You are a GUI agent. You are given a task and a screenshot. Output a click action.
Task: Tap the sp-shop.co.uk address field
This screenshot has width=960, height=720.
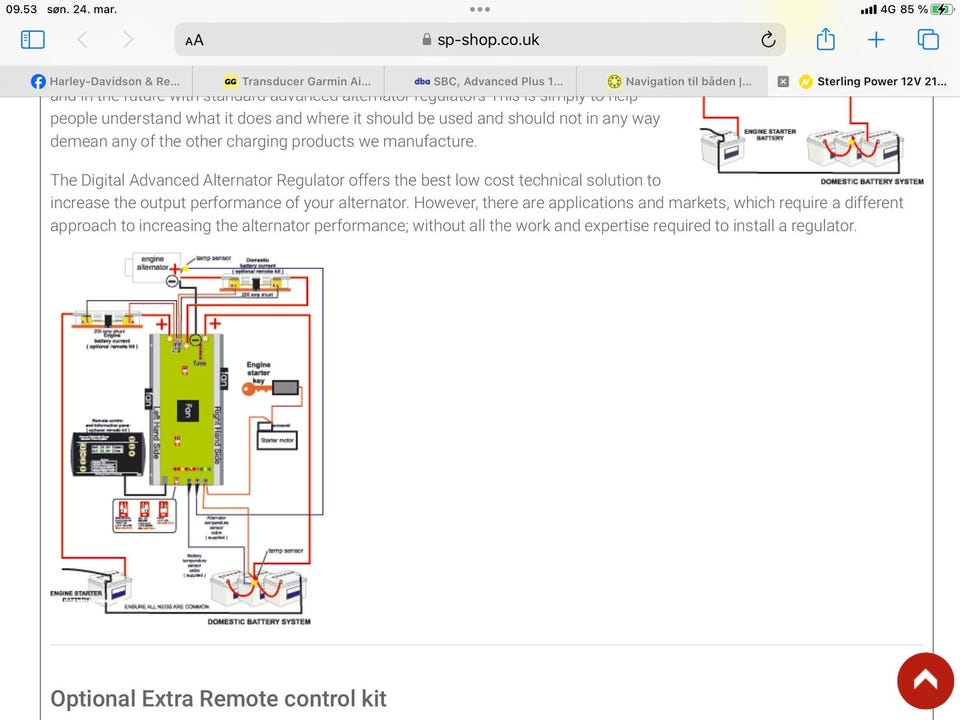480,40
